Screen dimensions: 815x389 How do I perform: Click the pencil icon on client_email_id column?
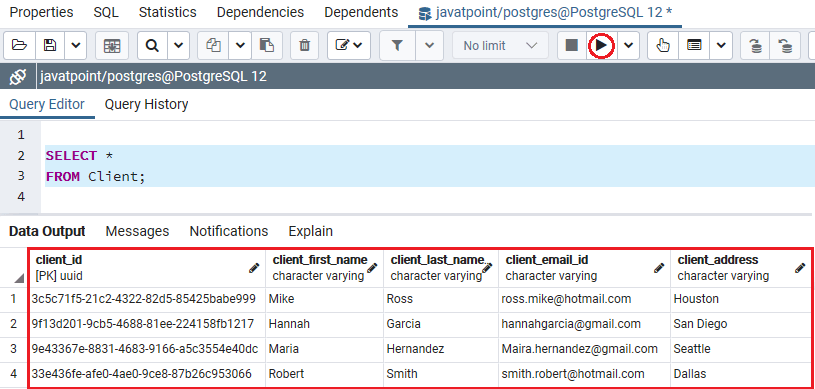(x=659, y=268)
